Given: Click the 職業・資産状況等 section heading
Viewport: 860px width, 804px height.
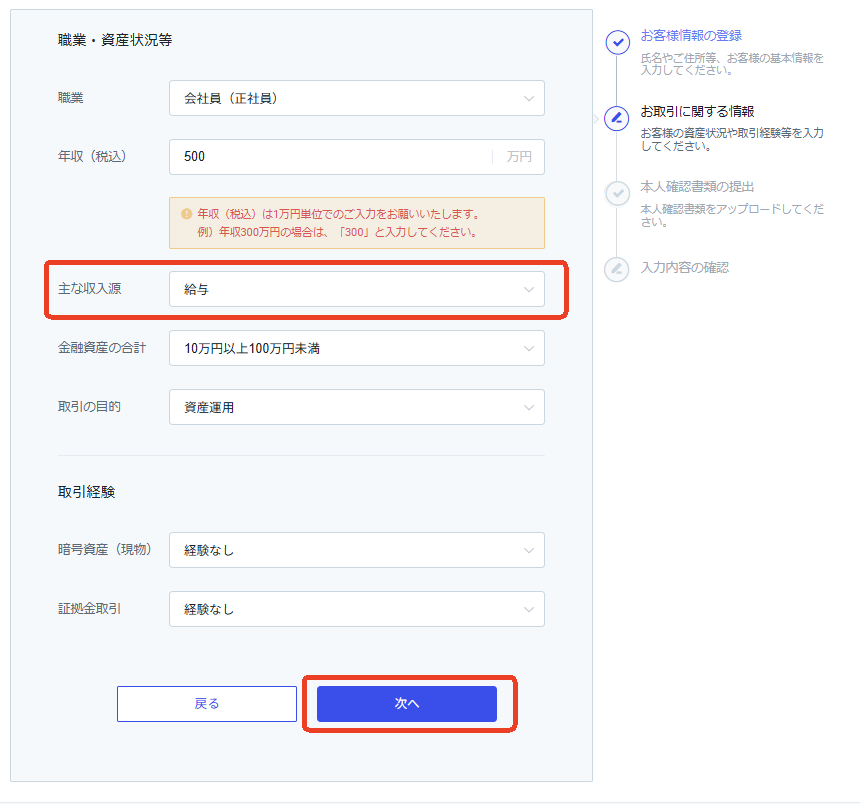Looking at the screenshot, I should coord(115,40).
